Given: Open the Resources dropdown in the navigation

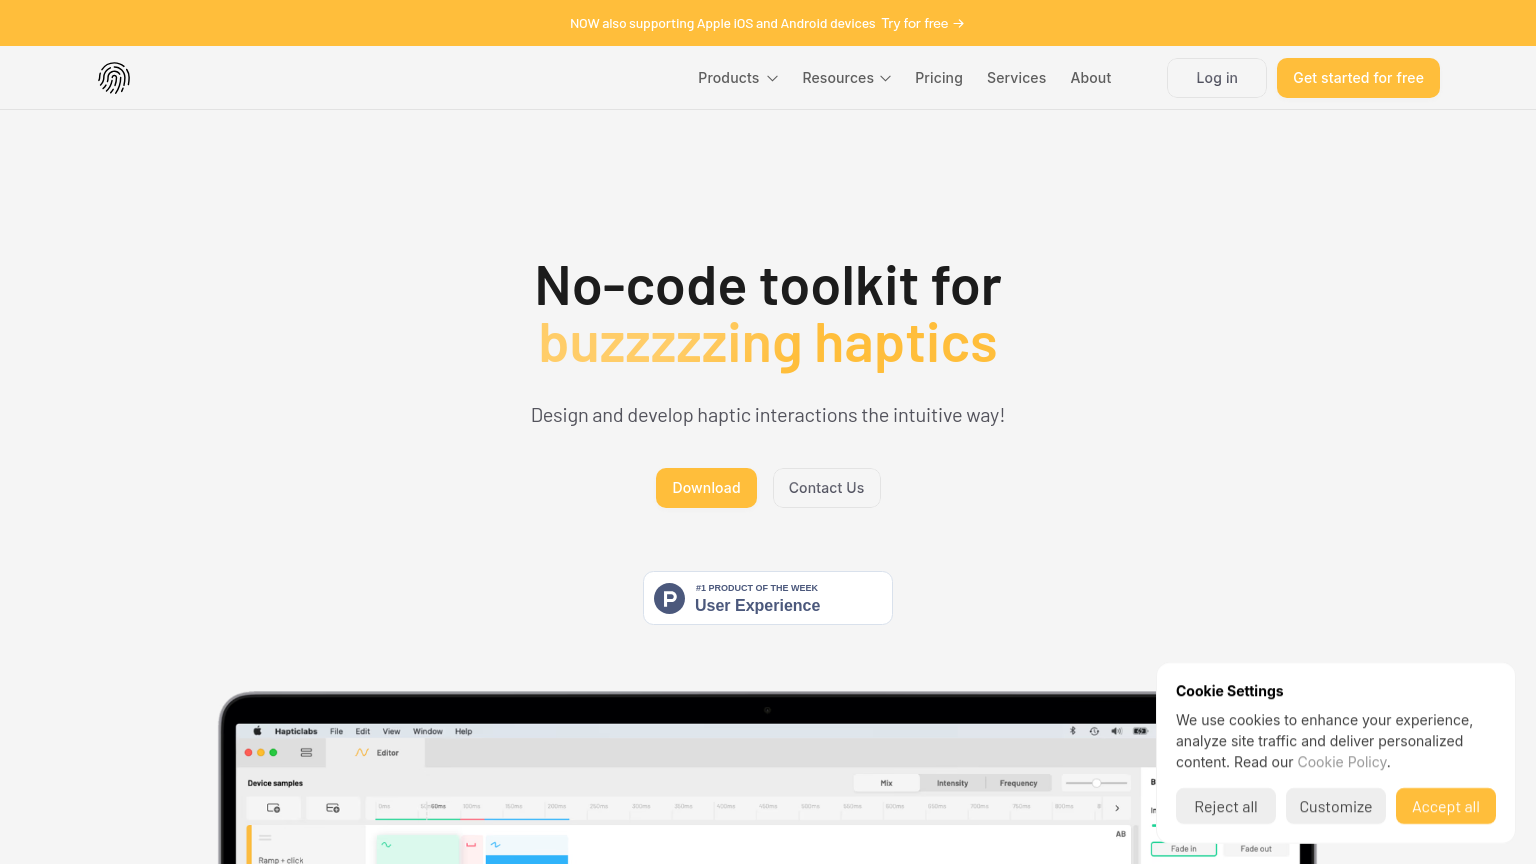Looking at the screenshot, I should click(846, 78).
